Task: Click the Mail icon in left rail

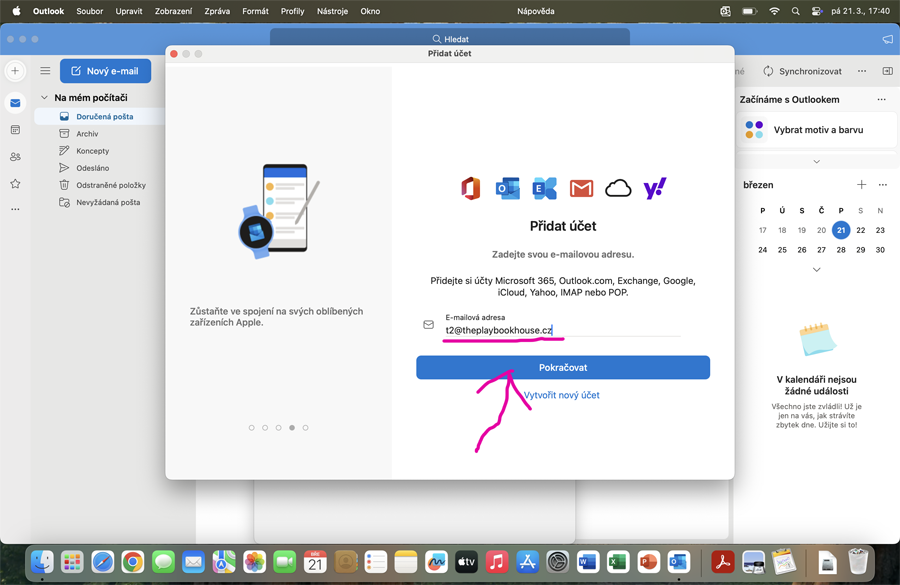Action: click(x=15, y=103)
